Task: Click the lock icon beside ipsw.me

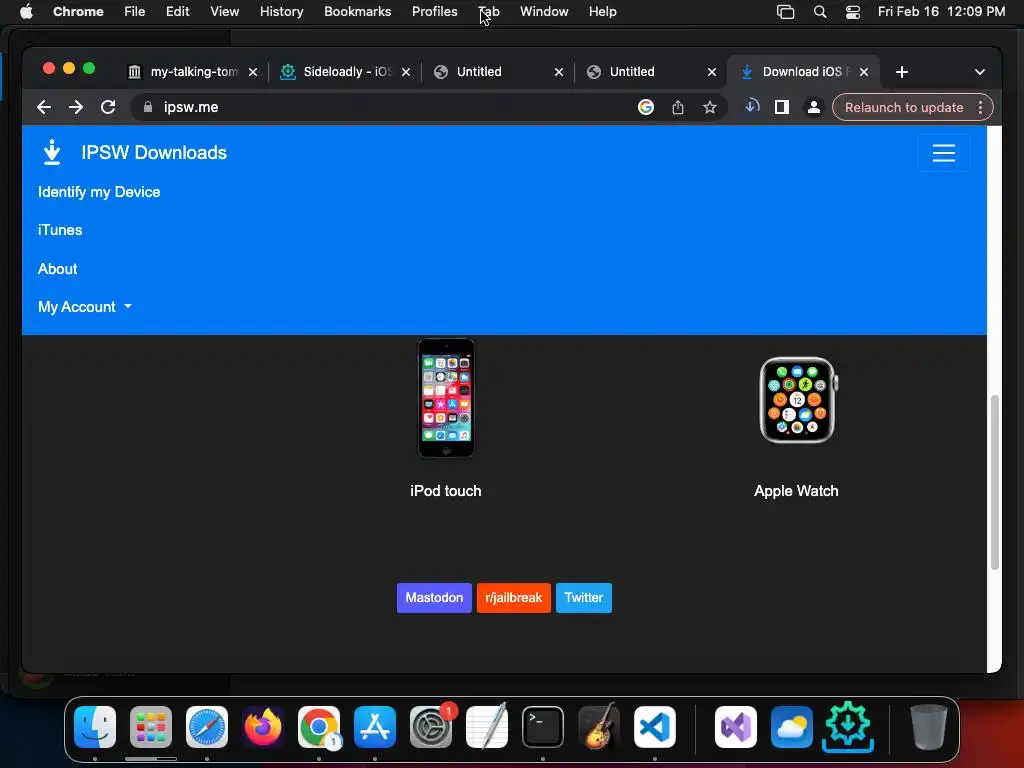Action: 148,107
